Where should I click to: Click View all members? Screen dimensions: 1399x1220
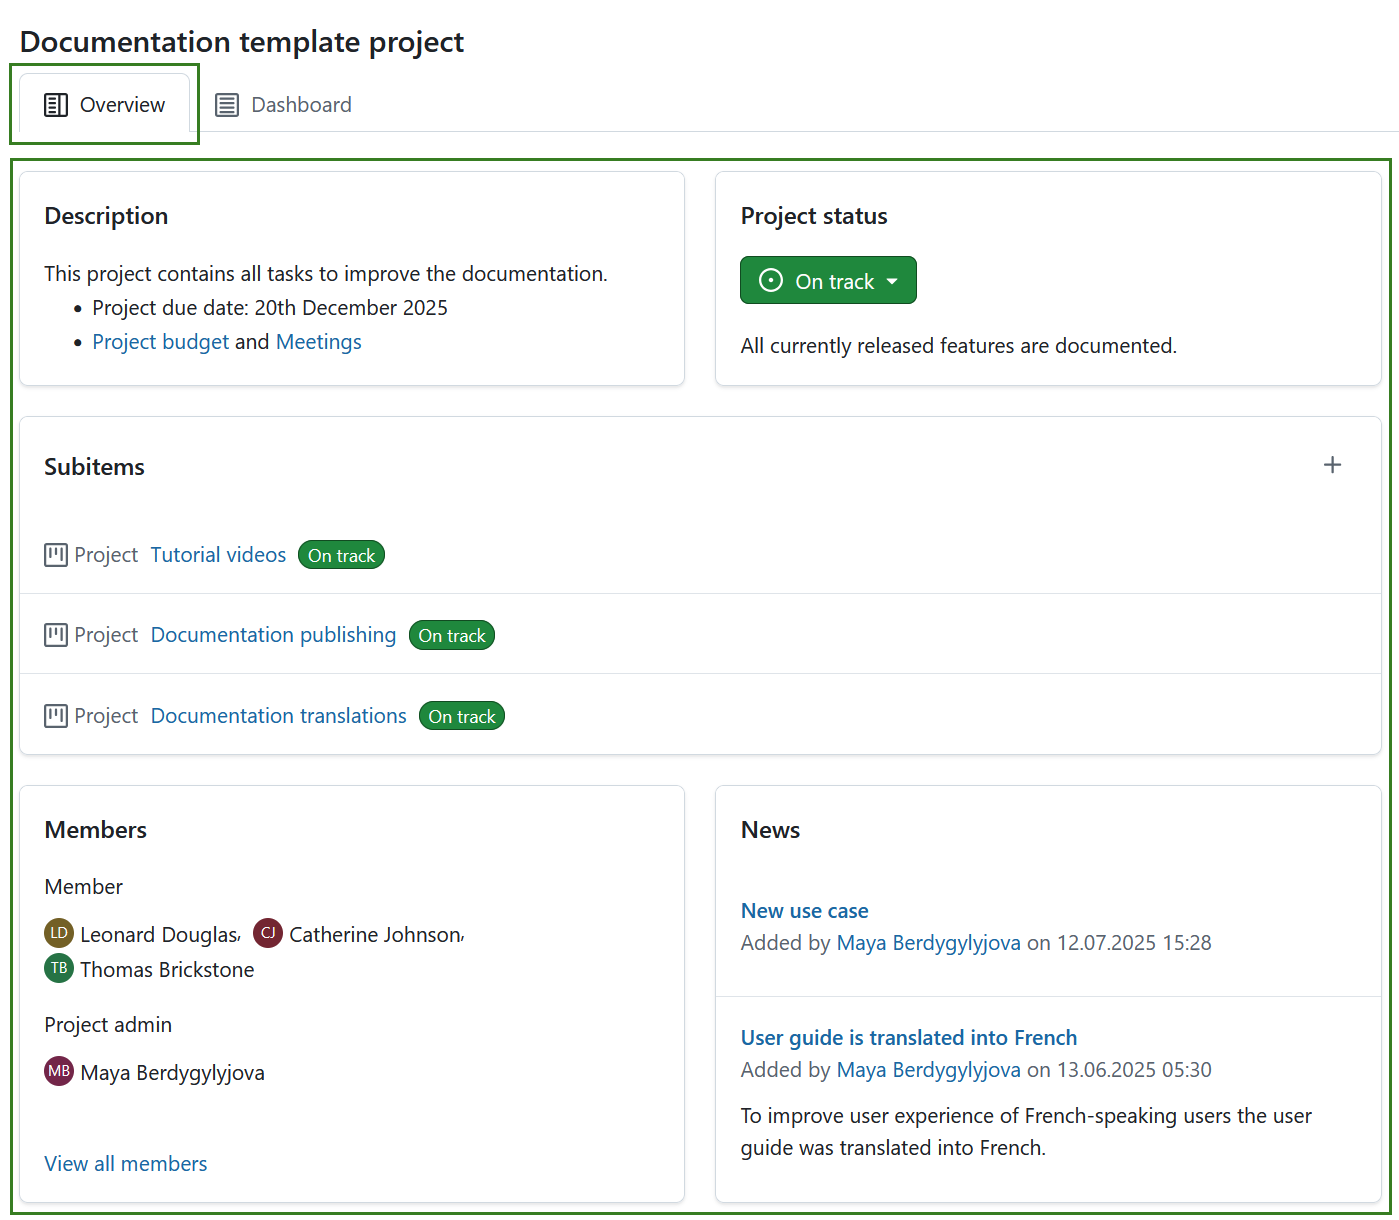coord(125,1163)
